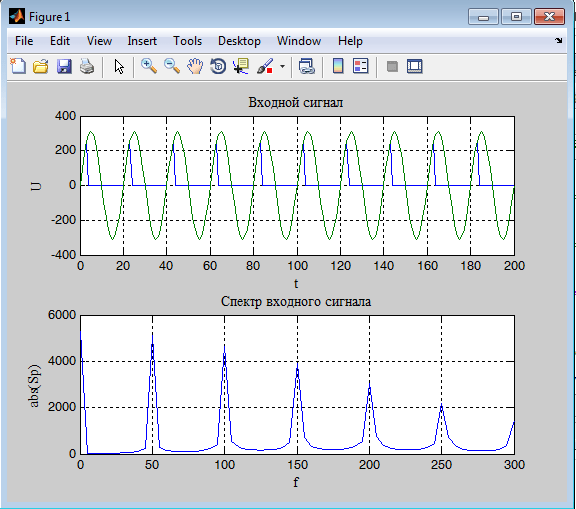Show plot tools and dock figure

click(415, 66)
